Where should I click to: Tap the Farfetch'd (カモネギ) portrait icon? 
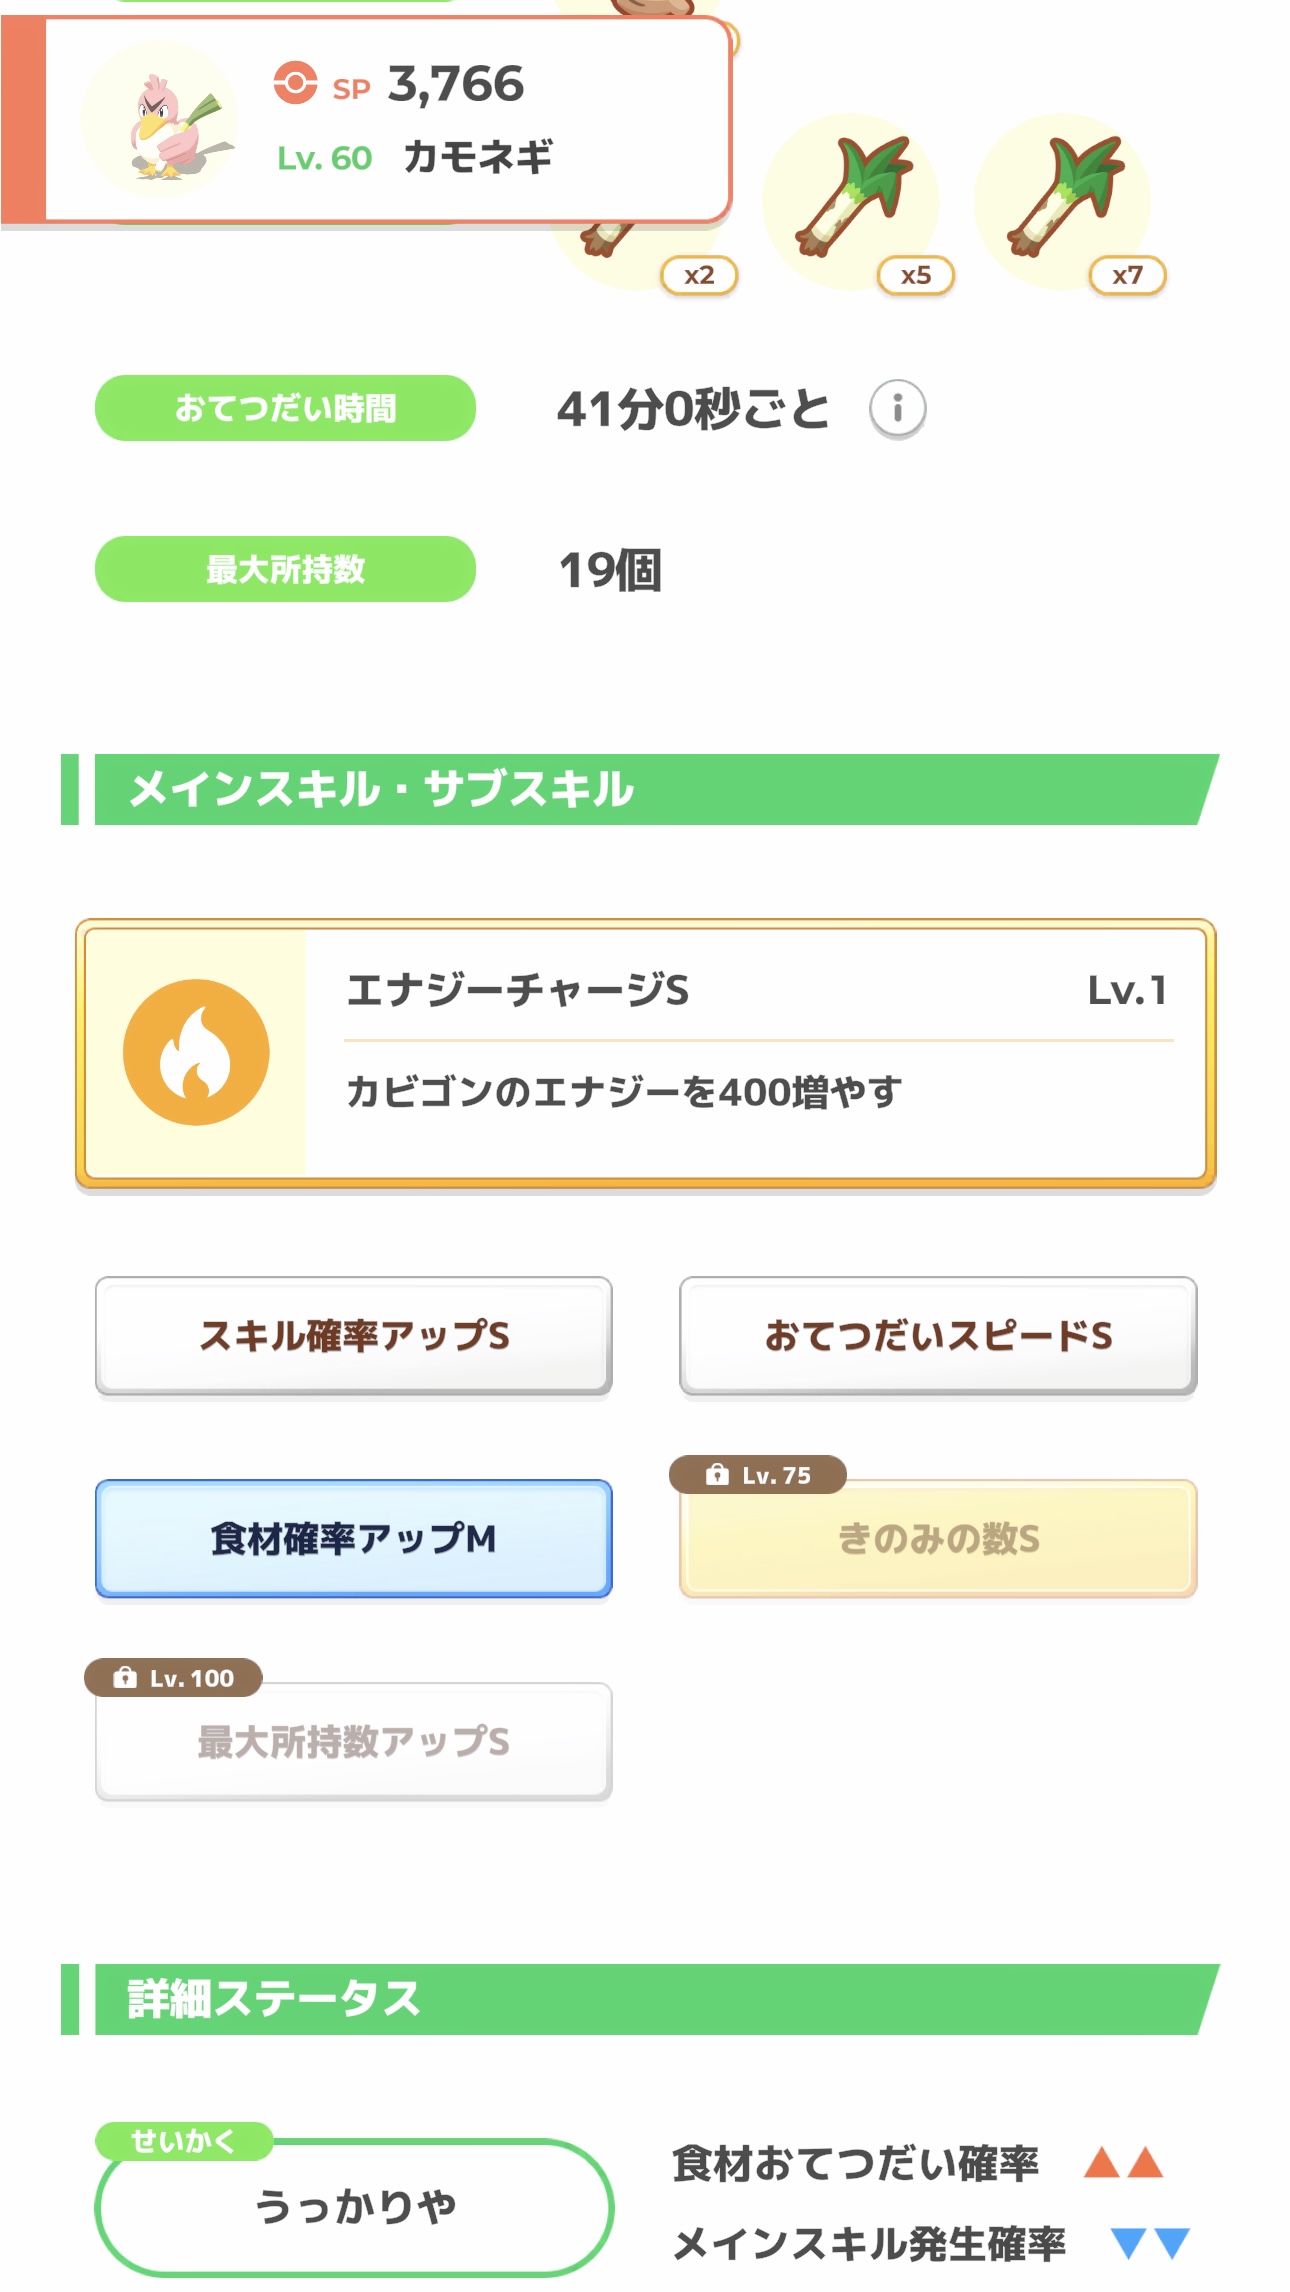159,119
